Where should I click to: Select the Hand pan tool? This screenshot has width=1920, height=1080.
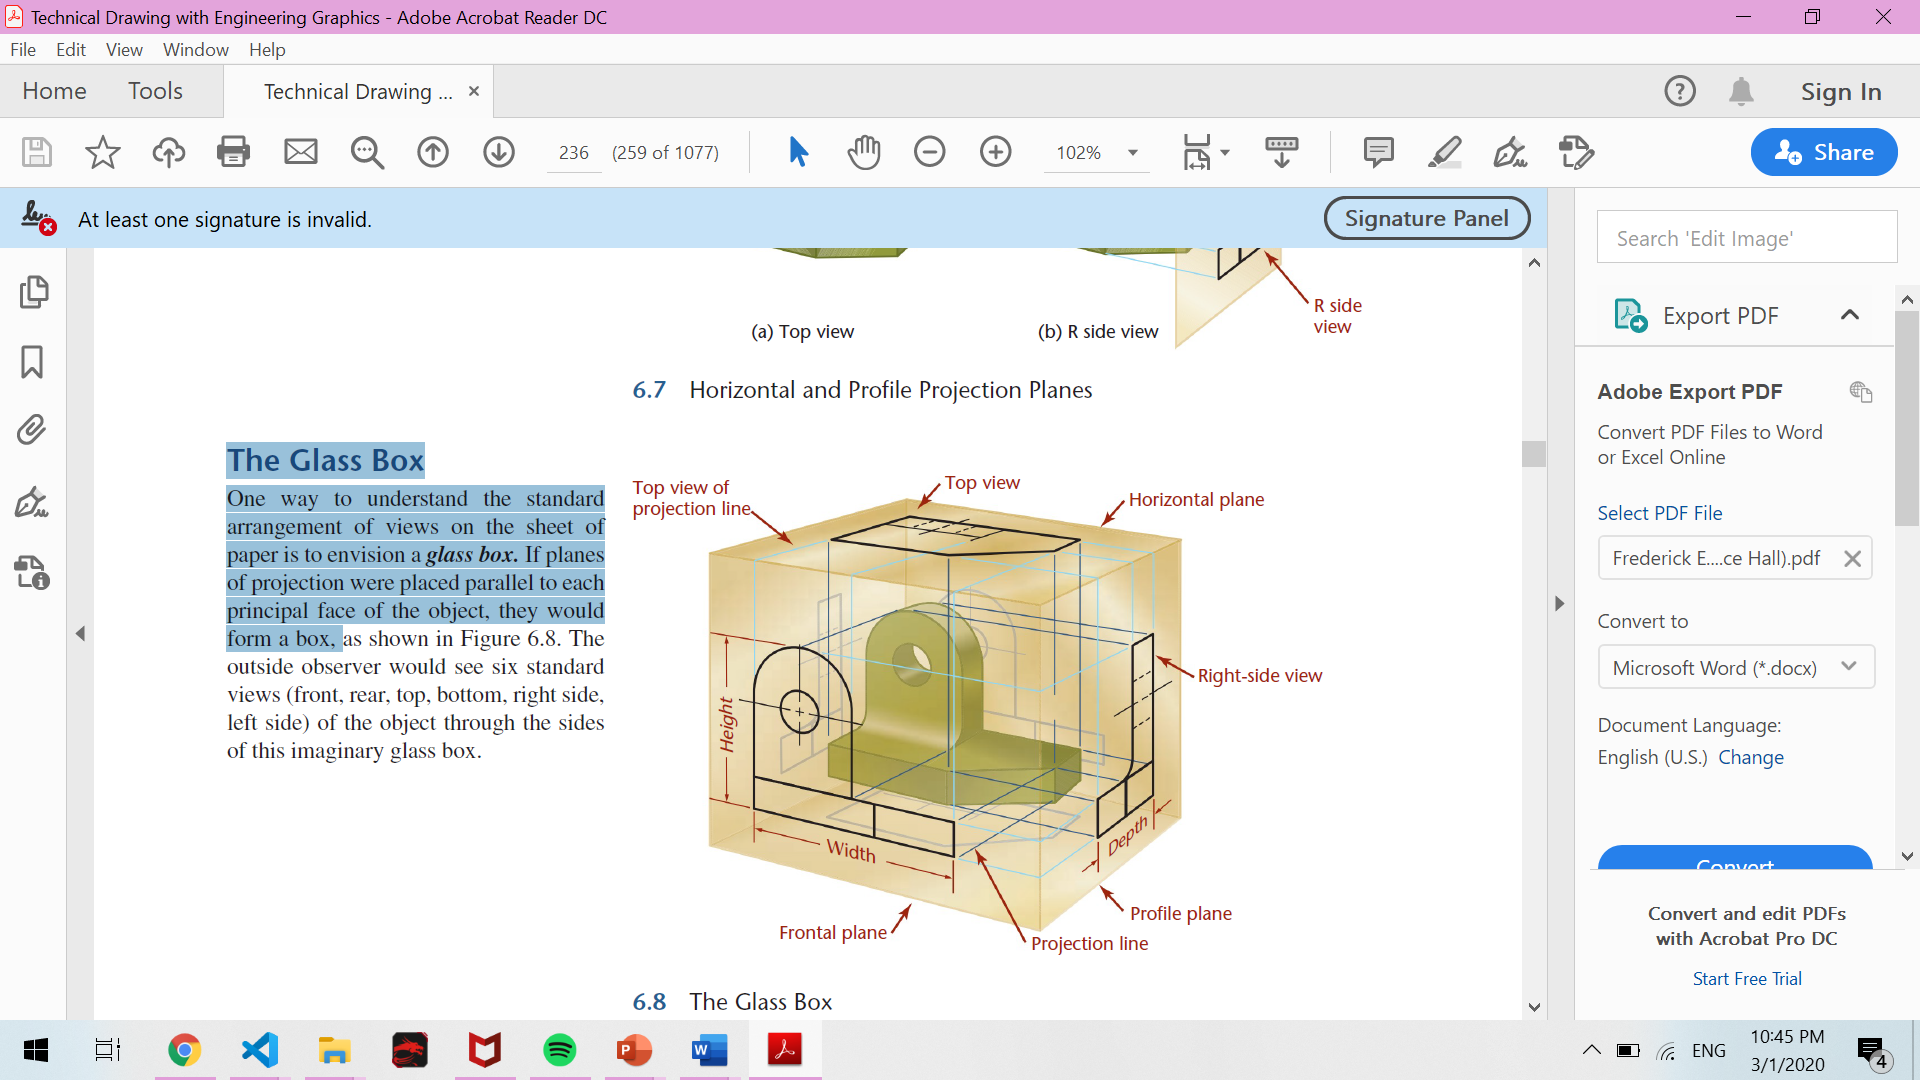[x=864, y=152]
